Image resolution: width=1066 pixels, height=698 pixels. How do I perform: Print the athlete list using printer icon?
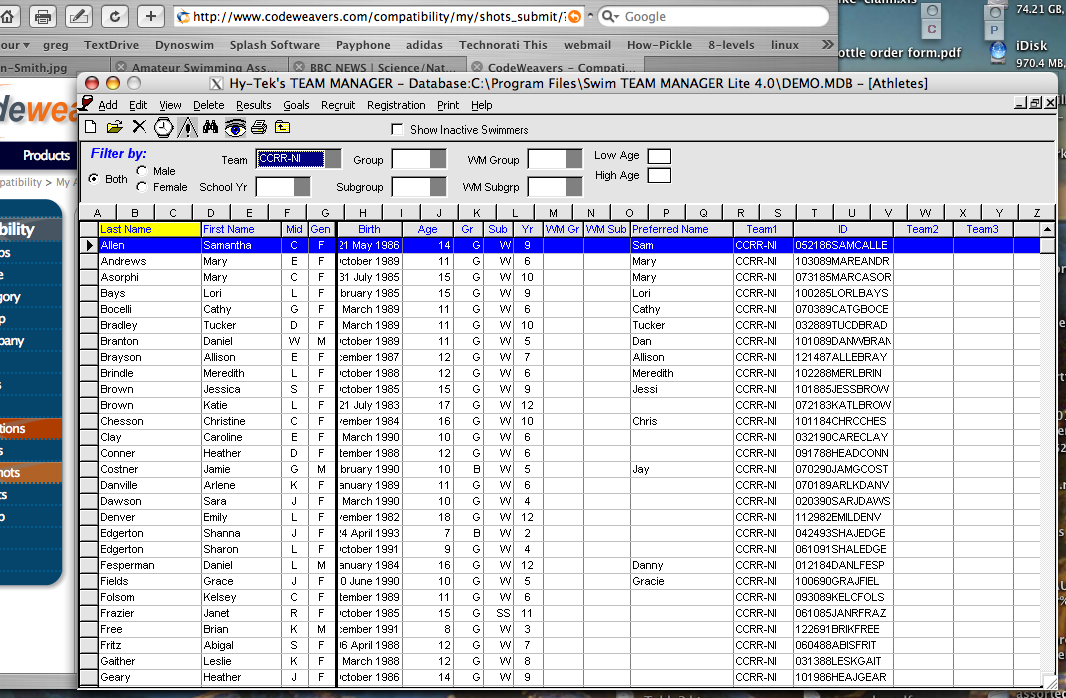click(x=259, y=127)
